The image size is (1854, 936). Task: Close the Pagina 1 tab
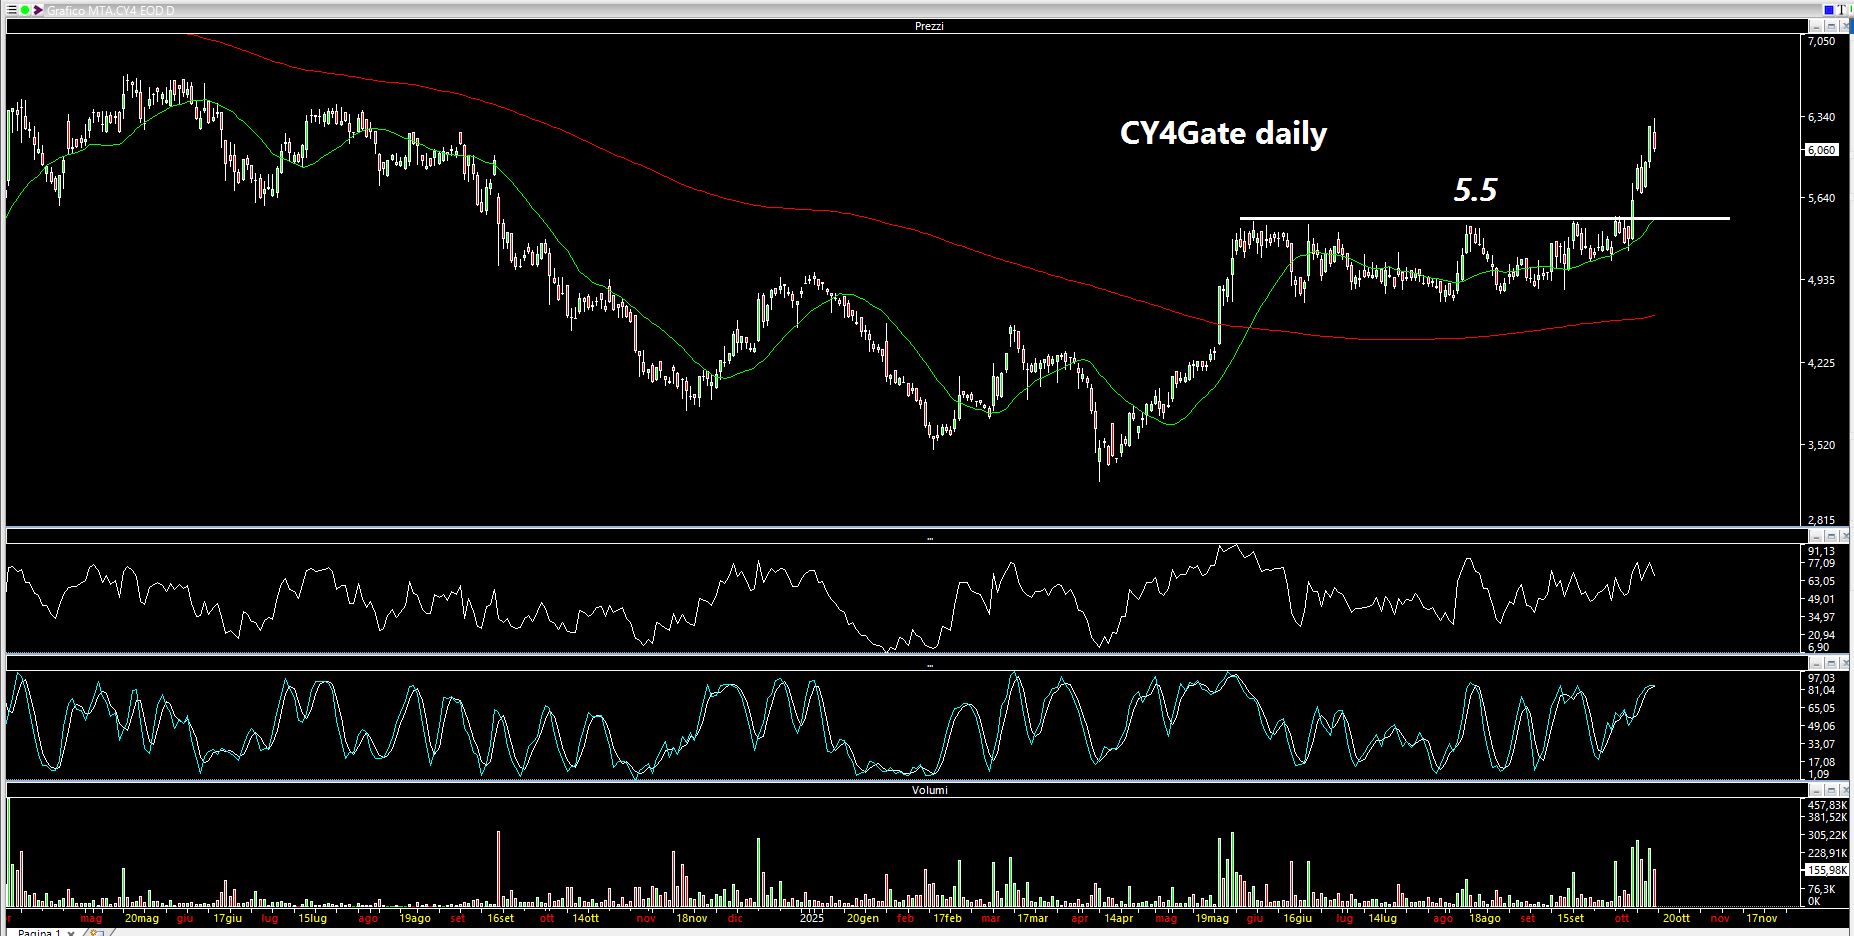pyautogui.click(x=73, y=932)
